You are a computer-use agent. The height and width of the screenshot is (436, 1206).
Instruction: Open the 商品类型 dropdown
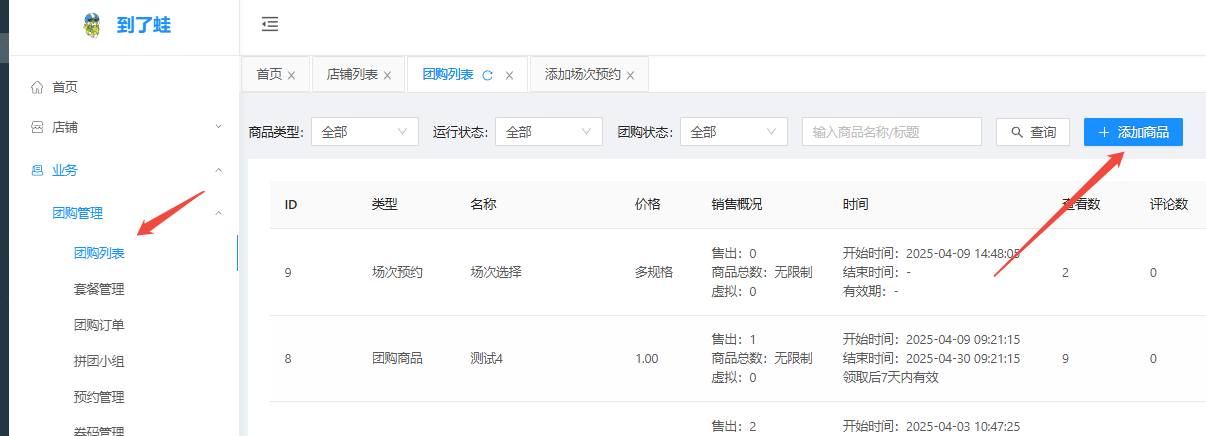click(365, 131)
